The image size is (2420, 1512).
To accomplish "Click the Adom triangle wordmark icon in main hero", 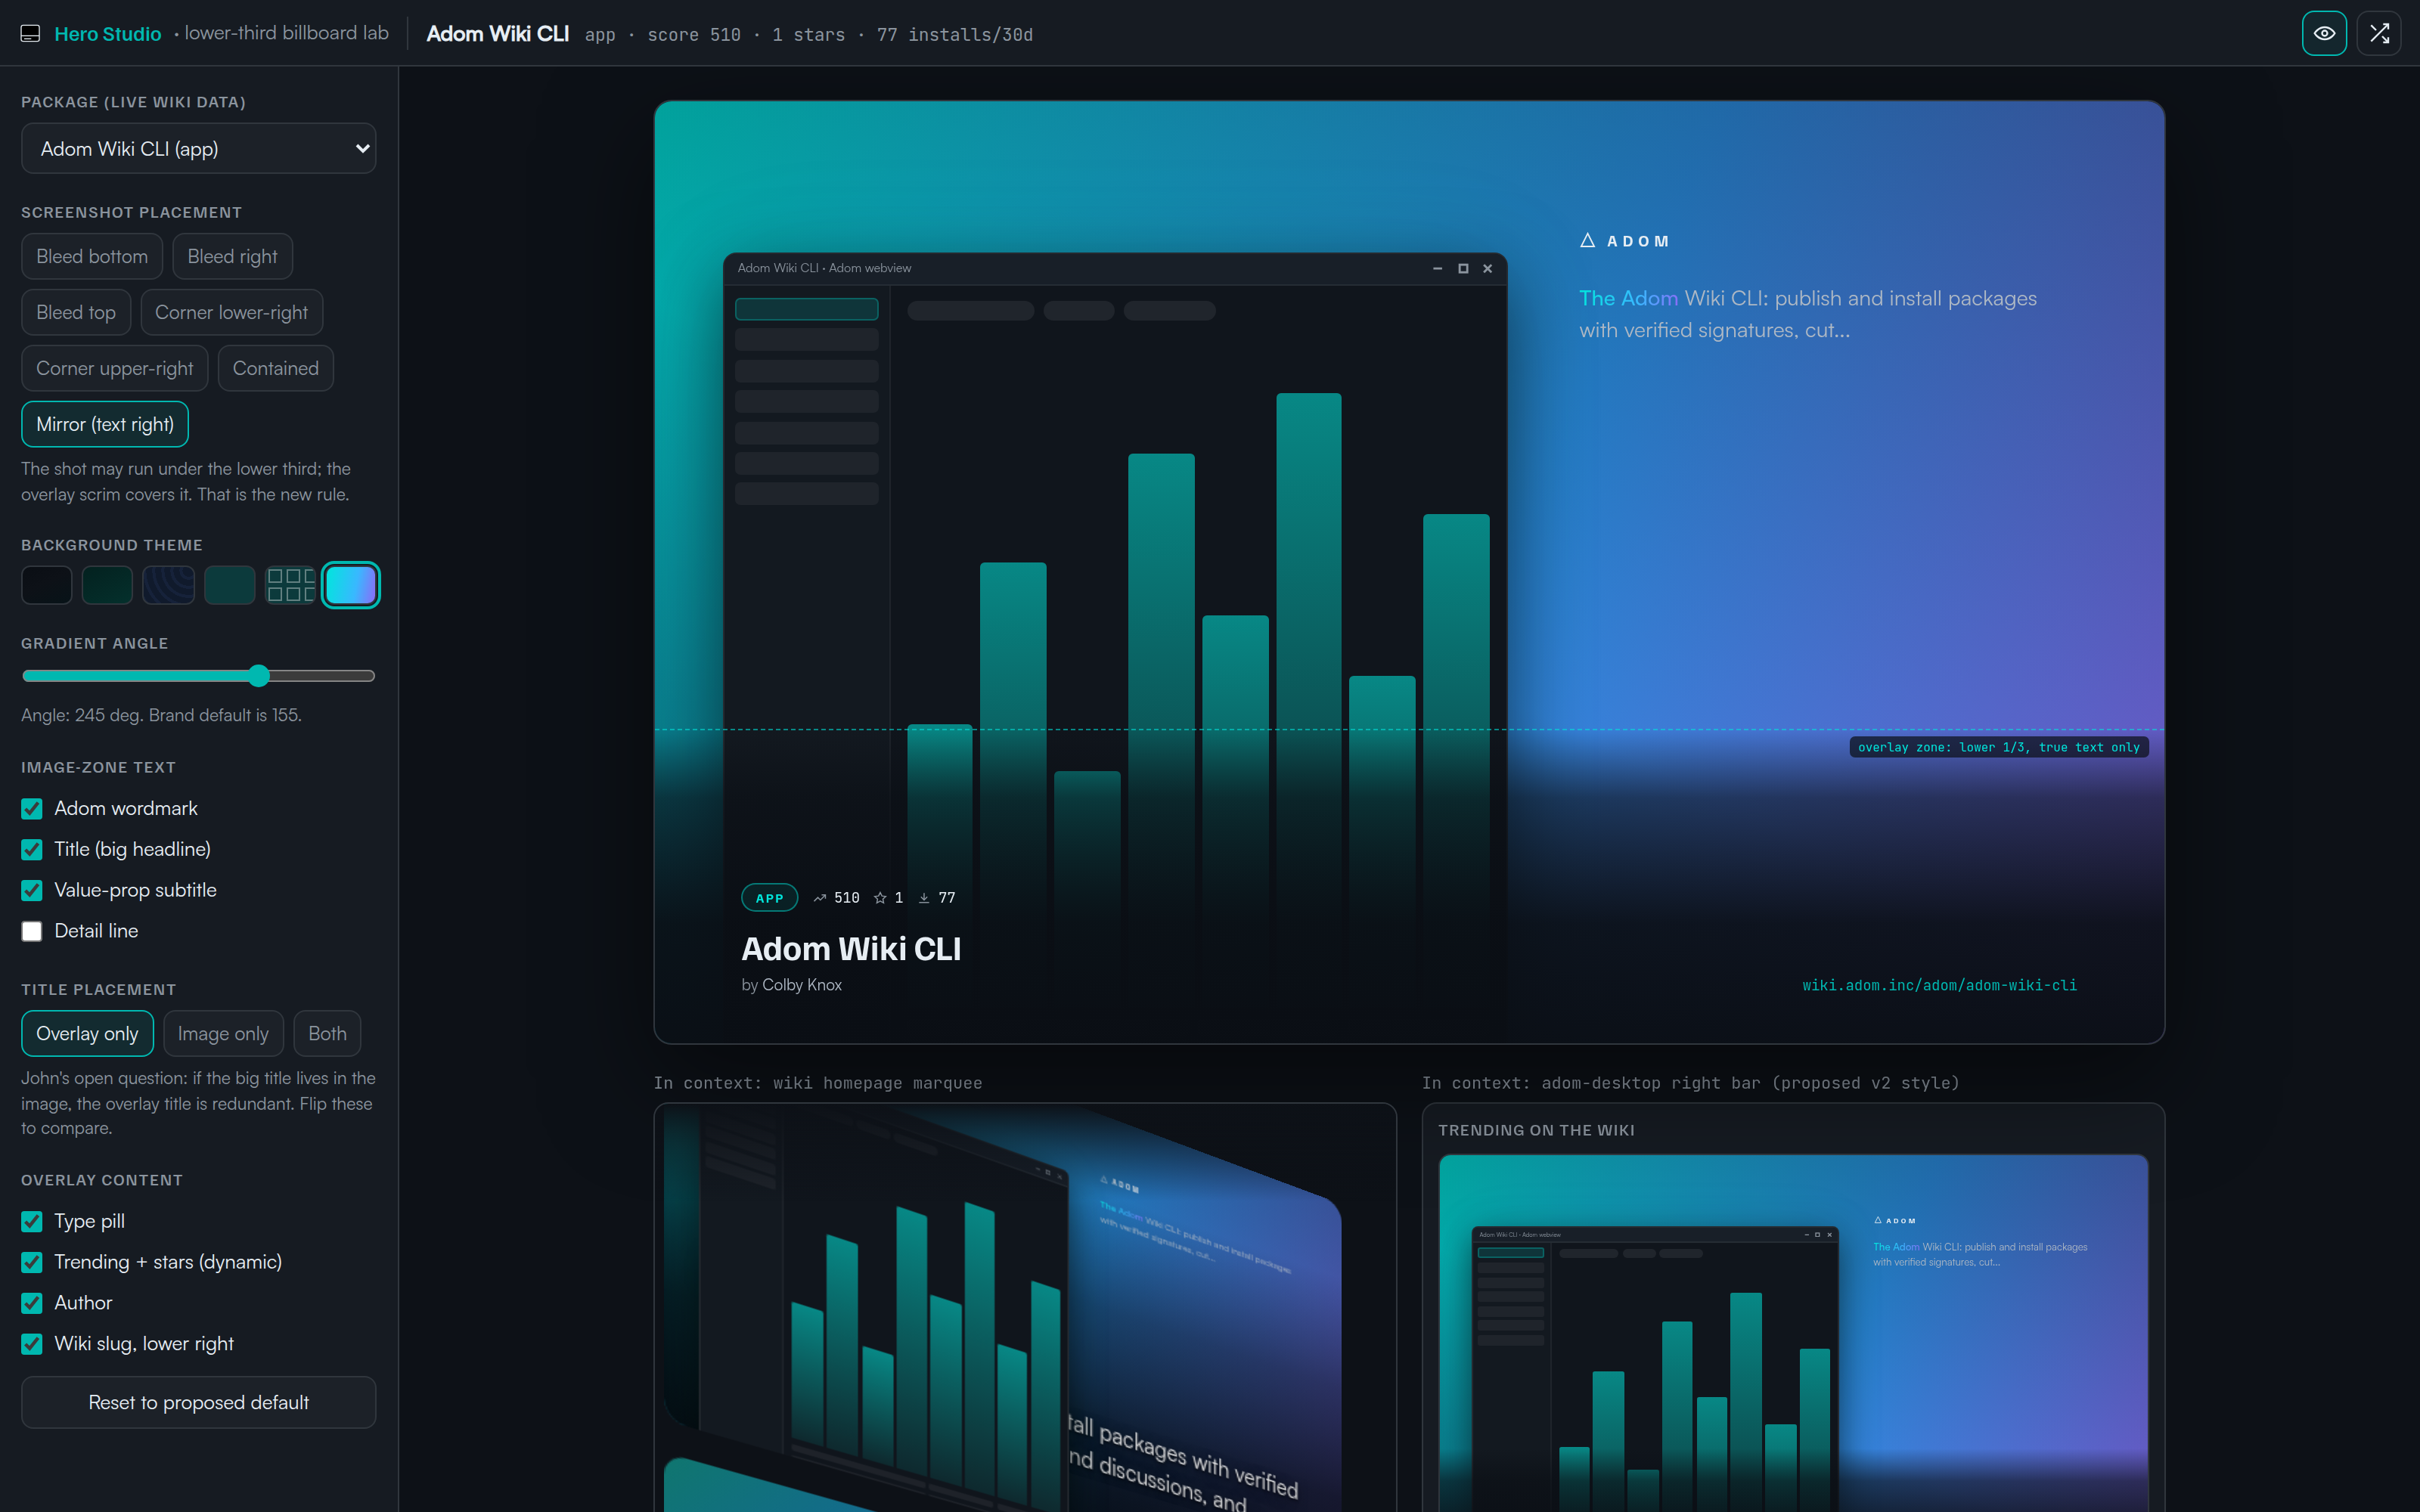I will (x=1587, y=240).
